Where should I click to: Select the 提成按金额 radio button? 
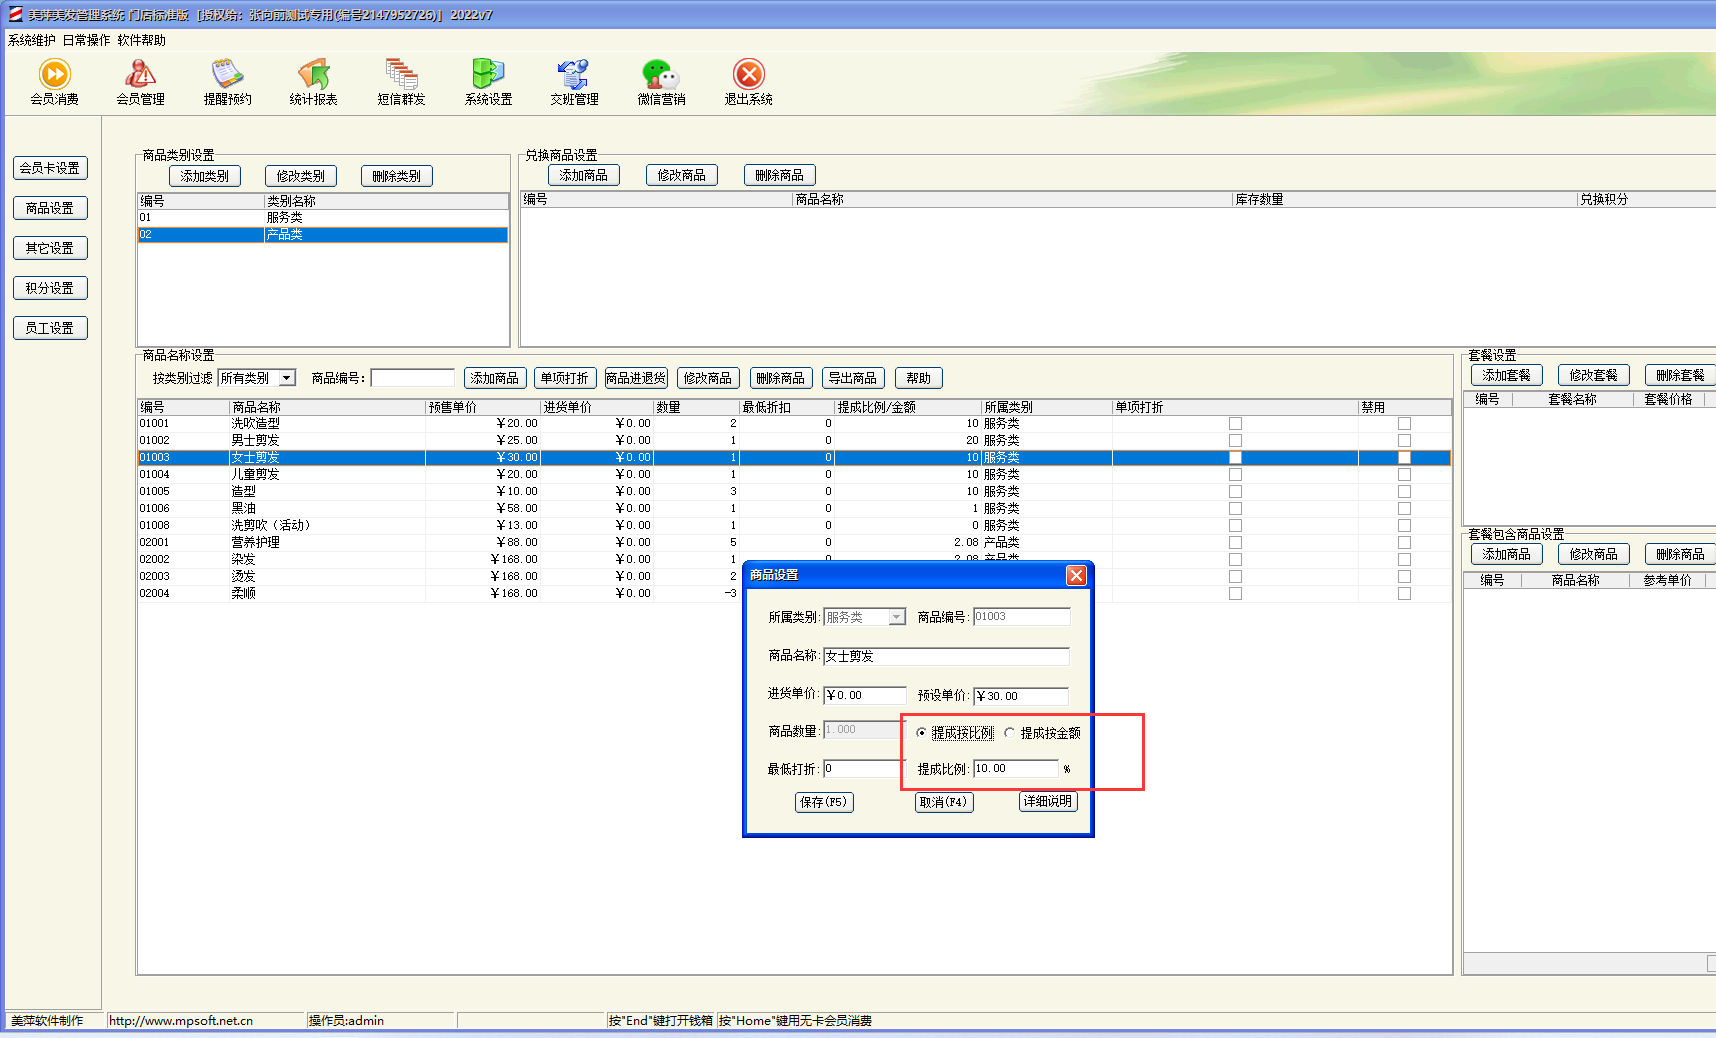[1009, 733]
